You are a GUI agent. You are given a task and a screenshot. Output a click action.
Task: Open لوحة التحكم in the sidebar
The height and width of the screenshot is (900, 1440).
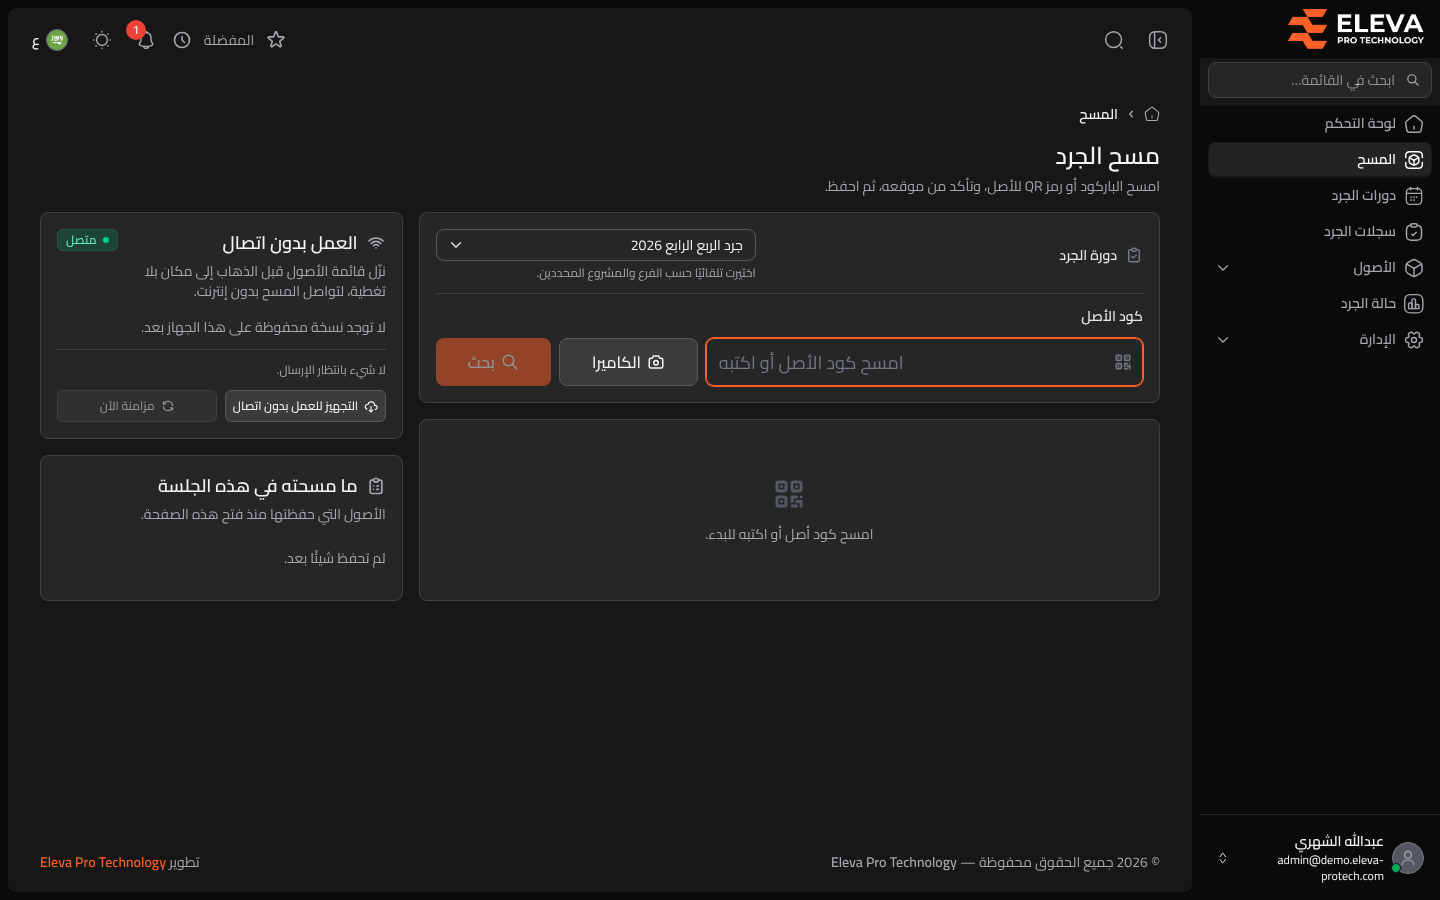click(x=1320, y=124)
